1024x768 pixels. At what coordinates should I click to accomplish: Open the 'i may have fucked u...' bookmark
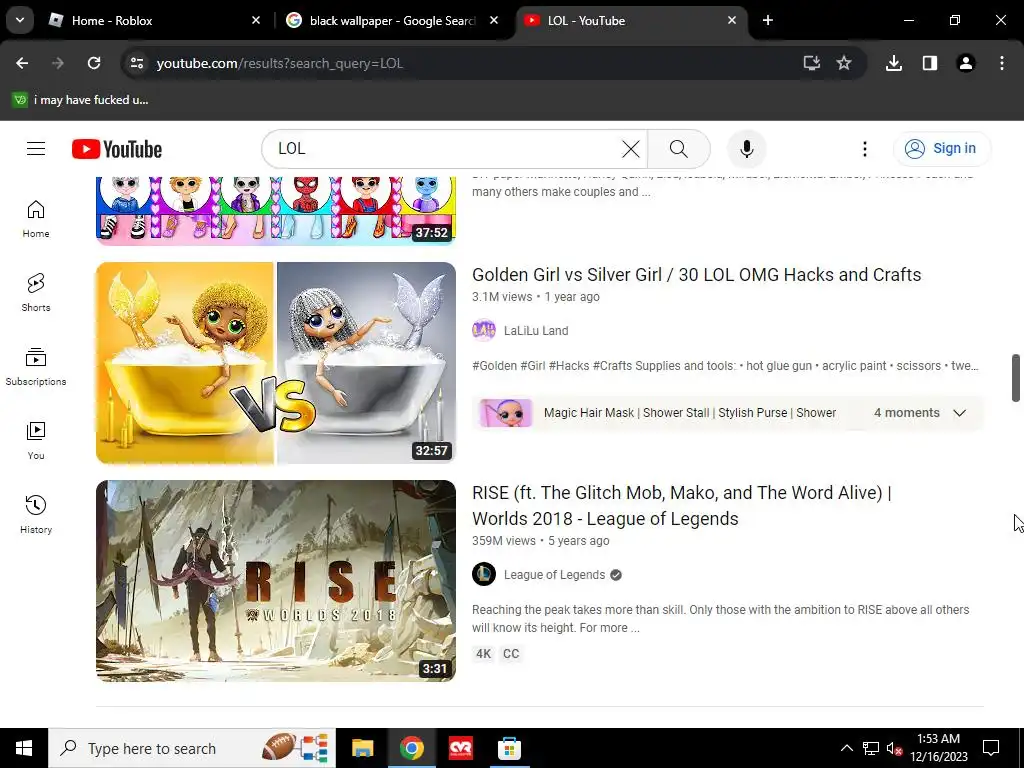[x=81, y=100]
